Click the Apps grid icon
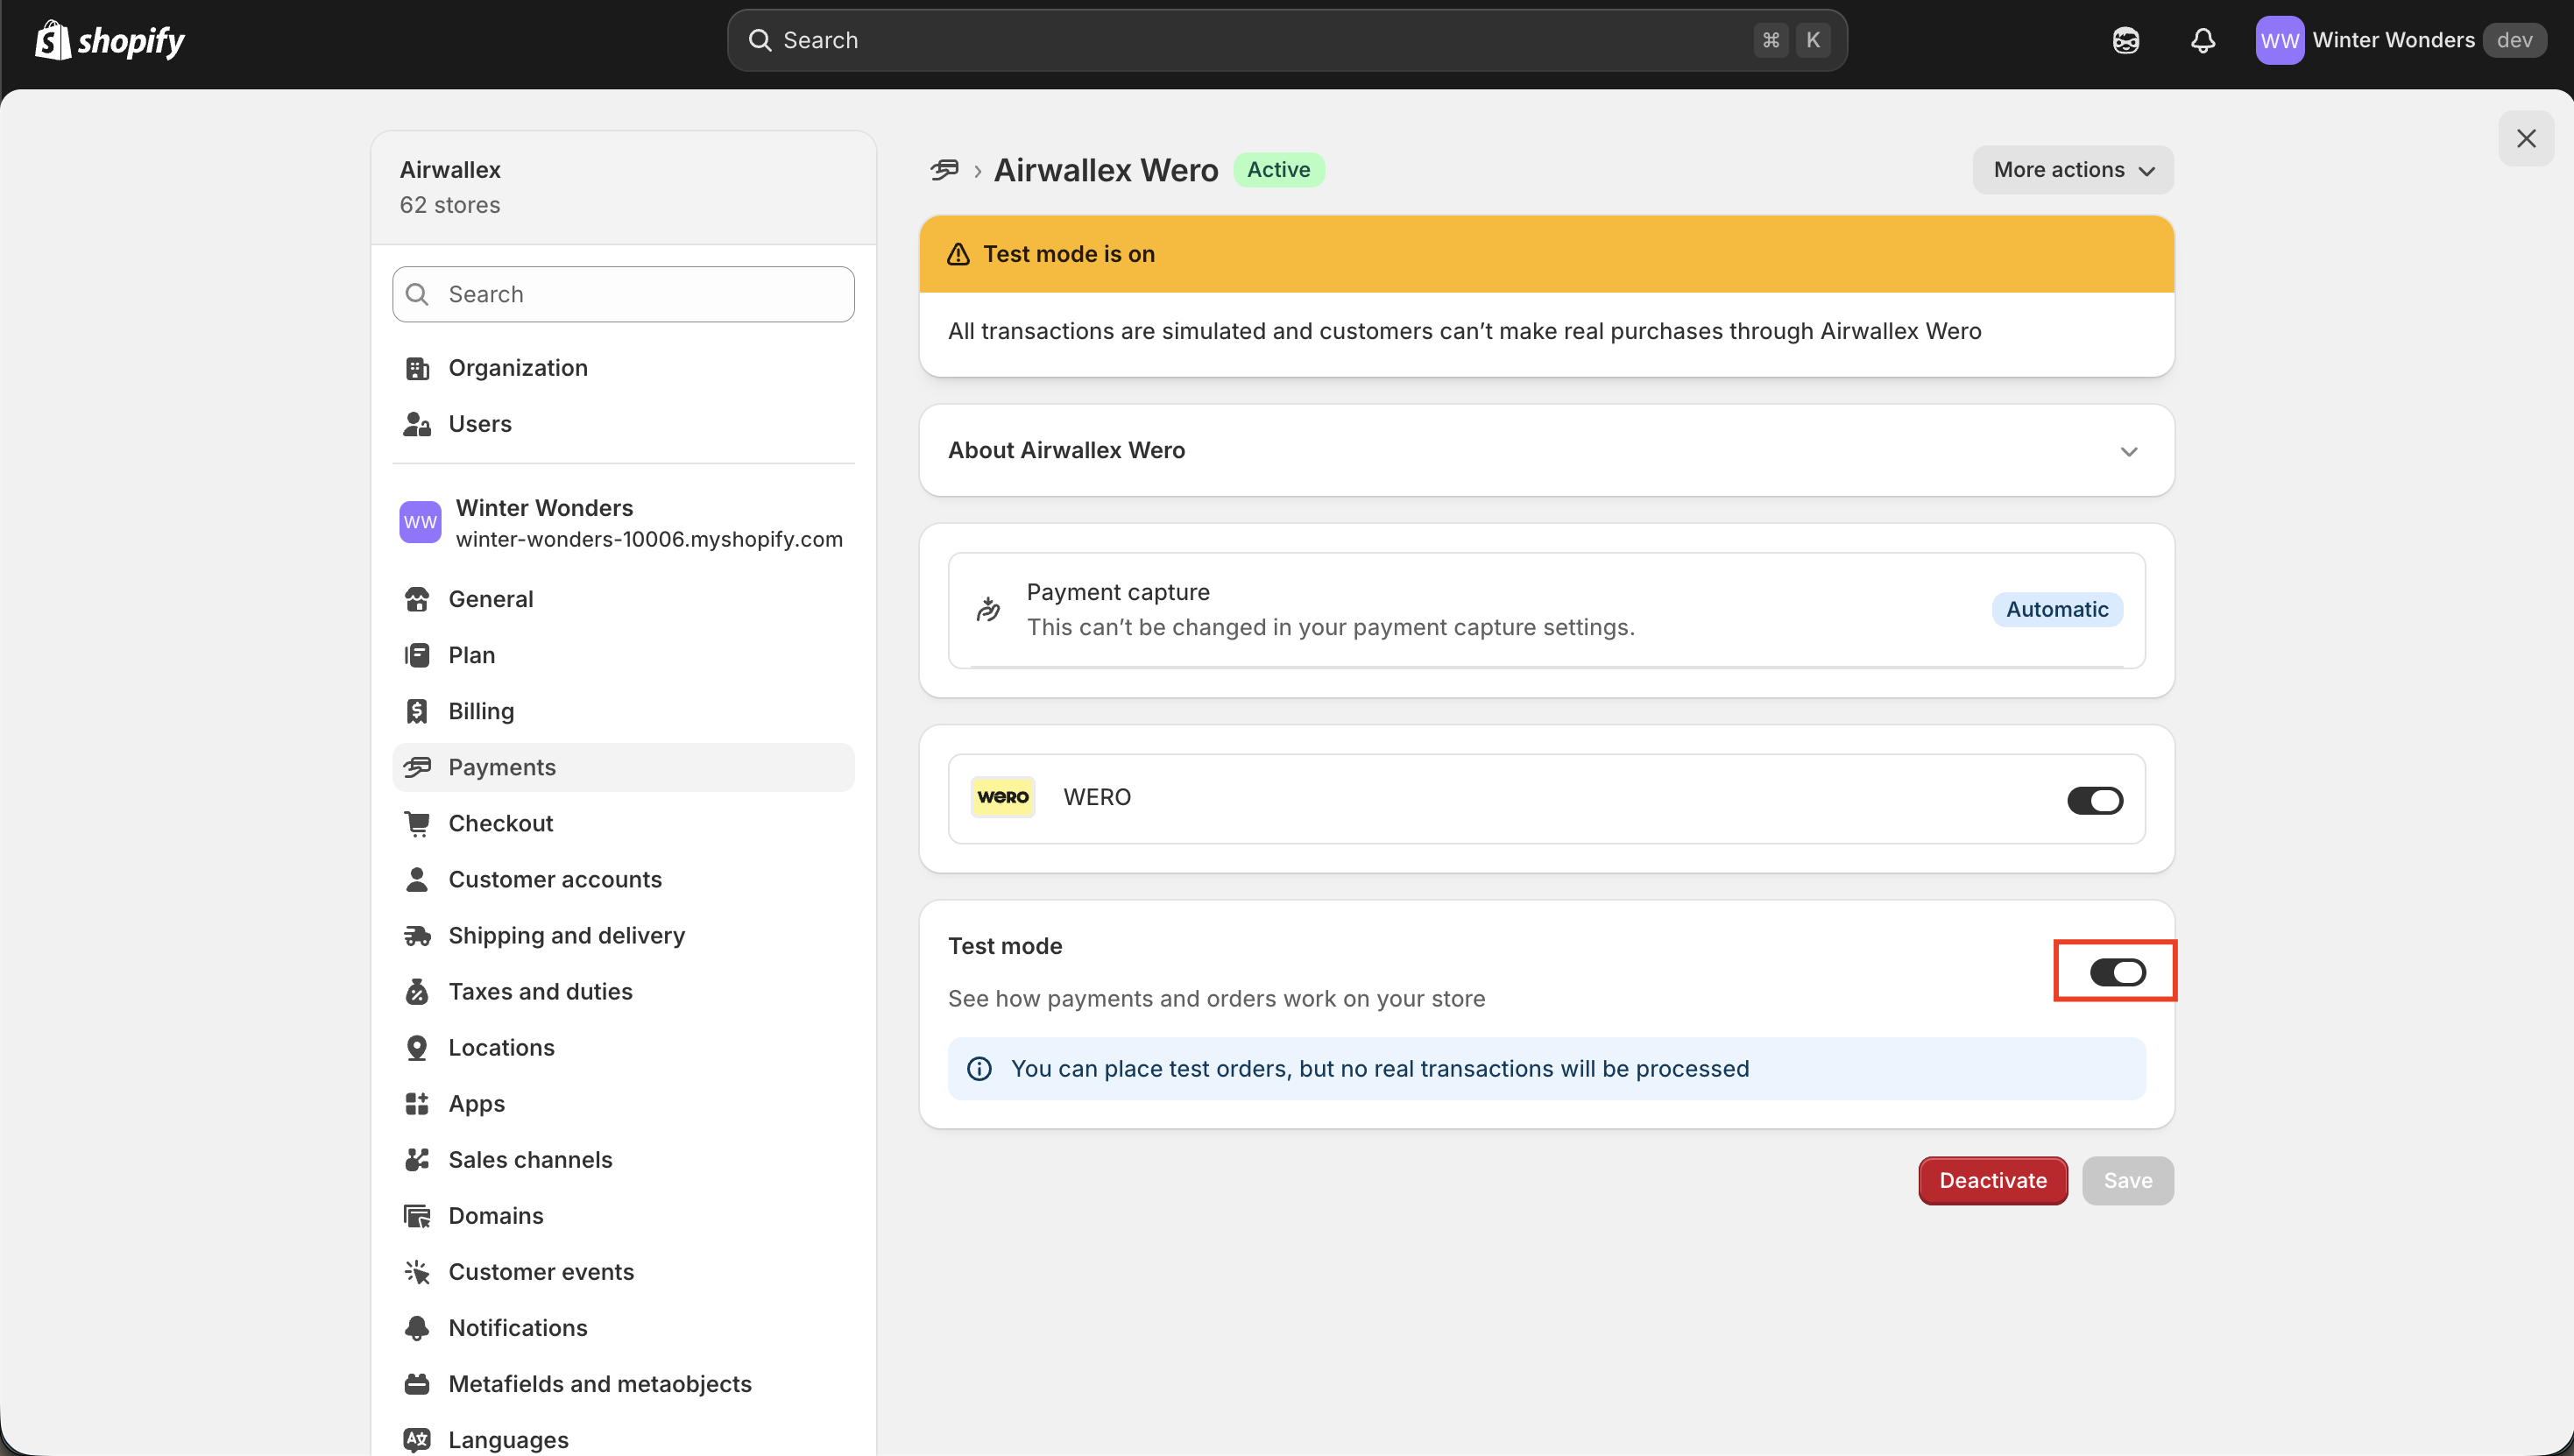The image size is (2574, 1456). (417, 1103)
